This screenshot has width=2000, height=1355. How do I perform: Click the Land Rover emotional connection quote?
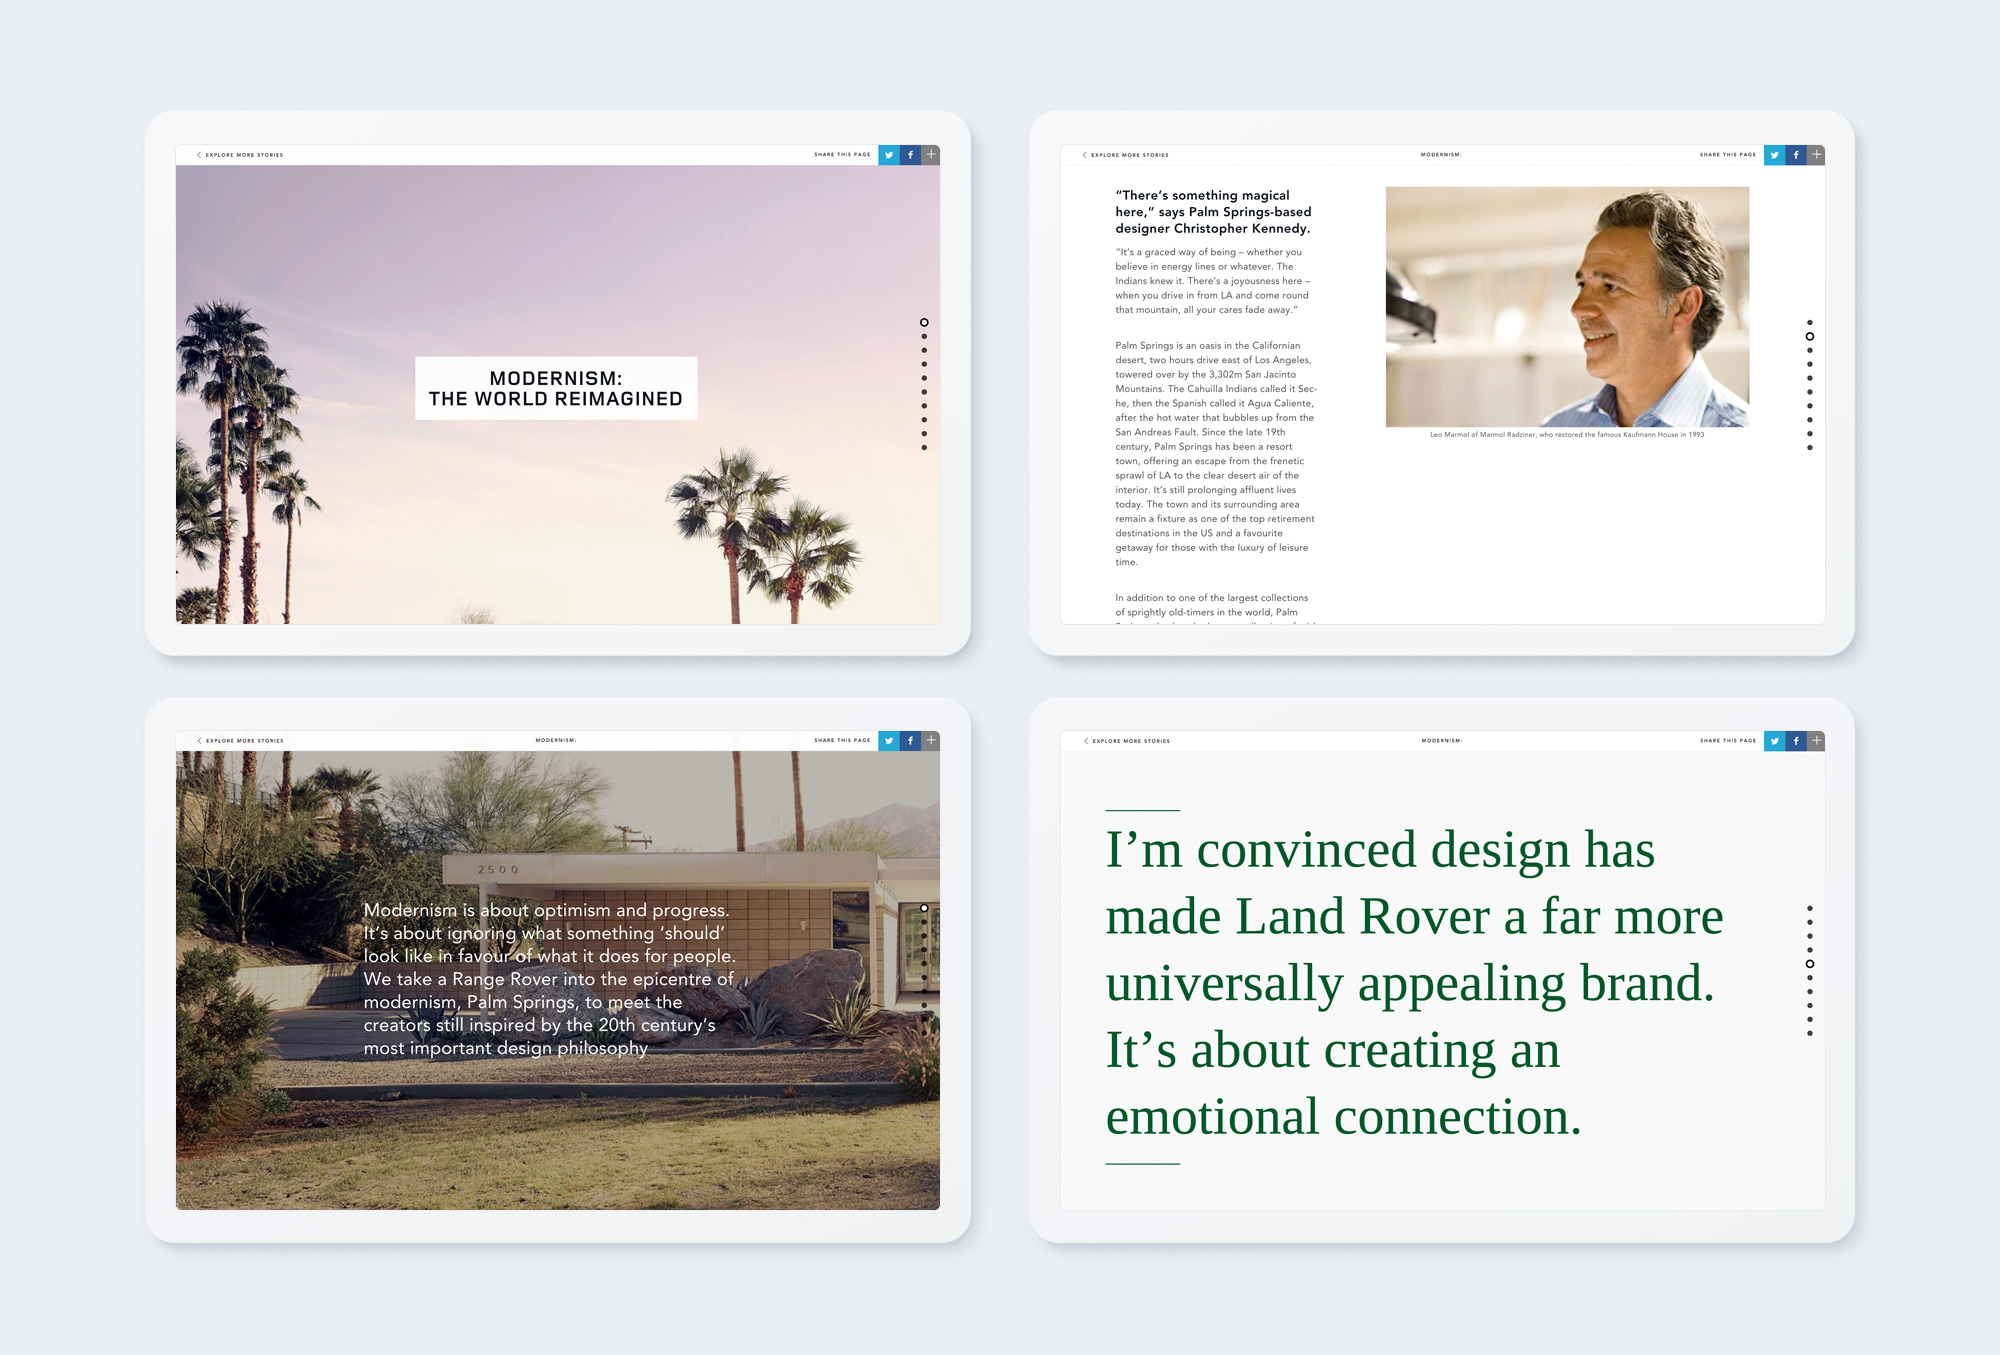(1414, 983)
